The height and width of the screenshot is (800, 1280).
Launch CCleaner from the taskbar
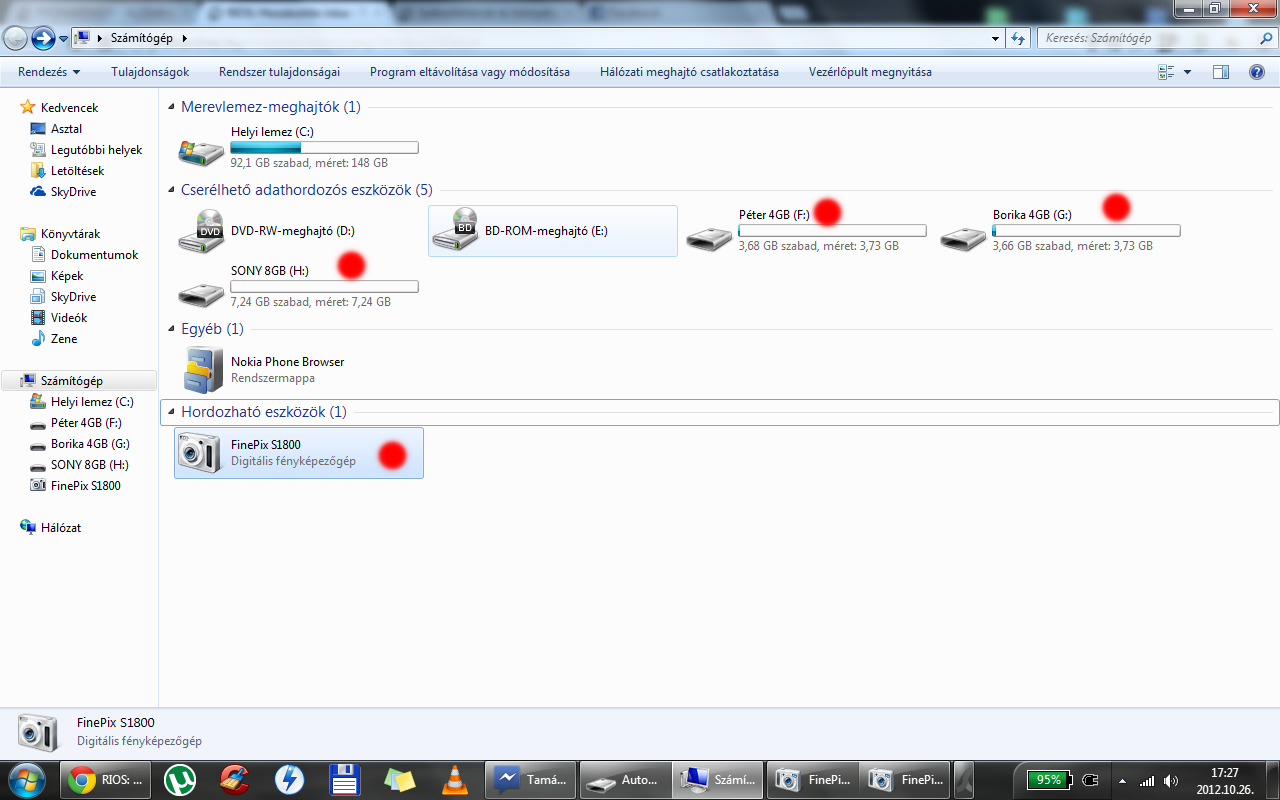(234, 779)
